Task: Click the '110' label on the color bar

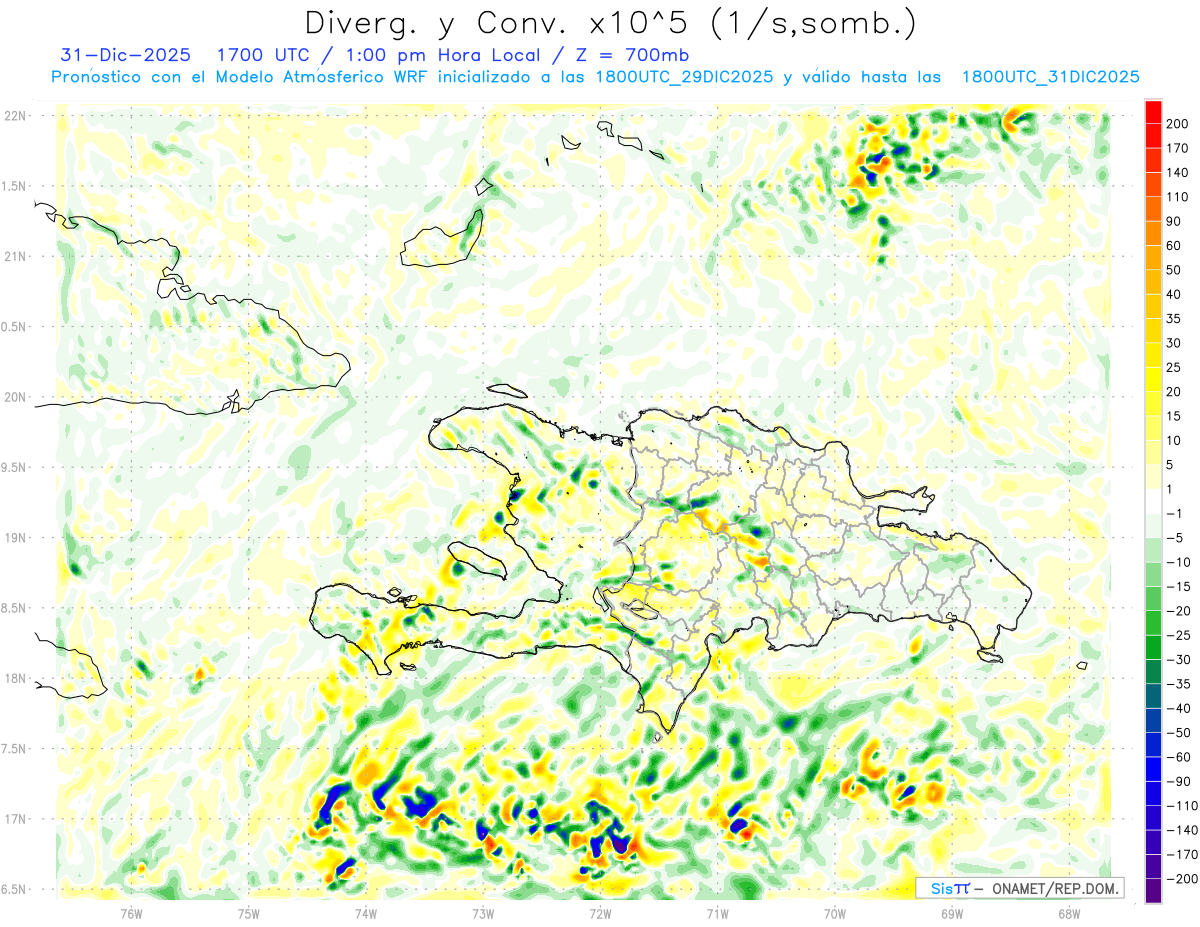Action: (x=1178, y=197)
